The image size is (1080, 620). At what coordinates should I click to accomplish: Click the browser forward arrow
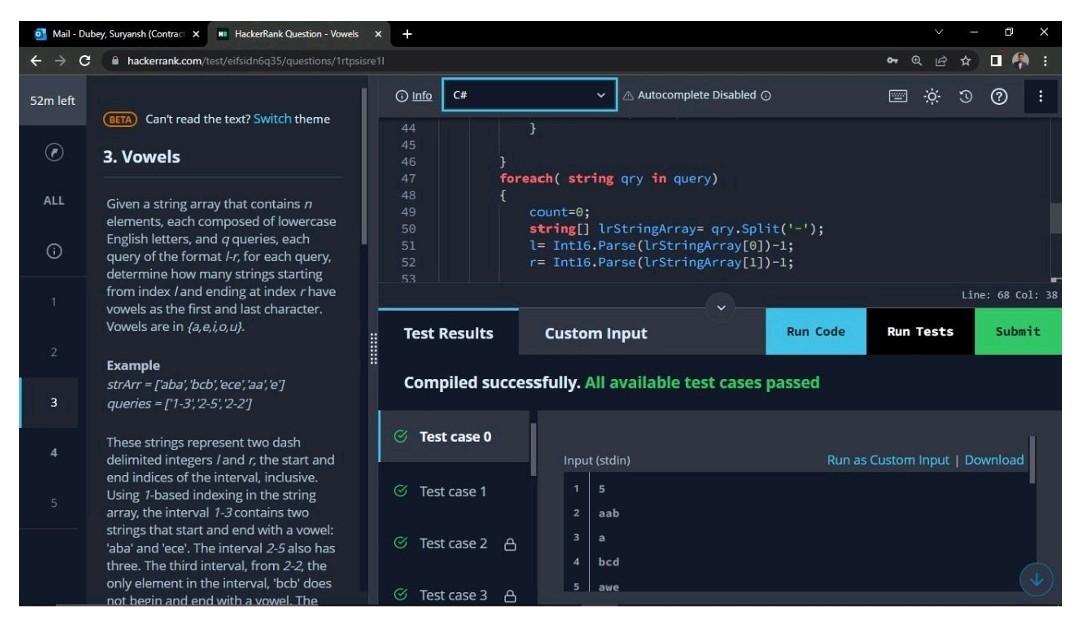coord(60,61)
